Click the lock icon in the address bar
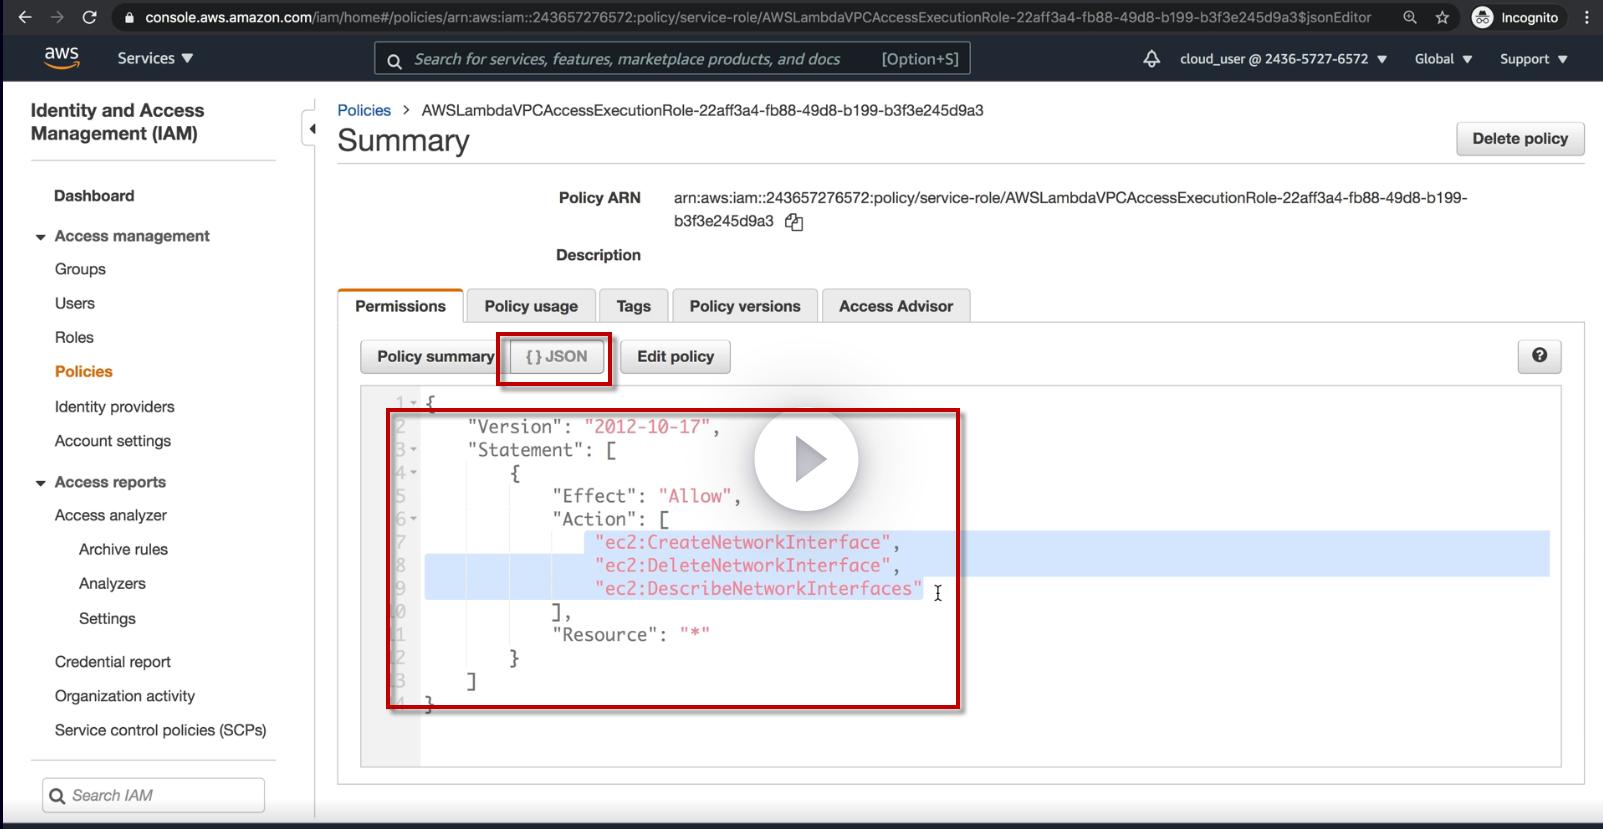Viewport: 1603px width, 829px height. 129,17
